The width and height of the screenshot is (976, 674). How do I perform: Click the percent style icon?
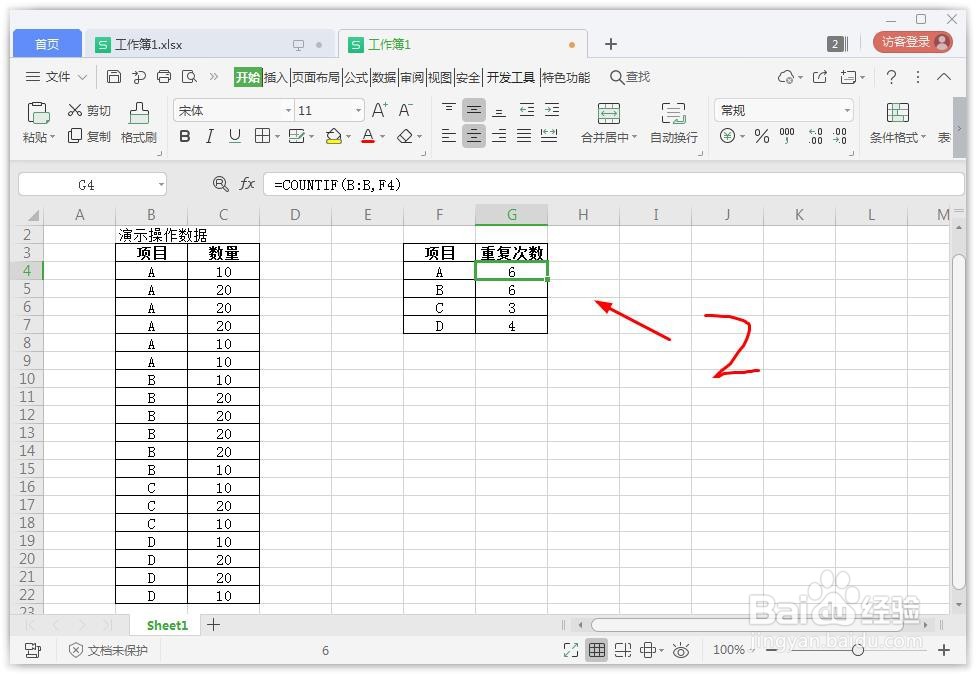point(762,136)
